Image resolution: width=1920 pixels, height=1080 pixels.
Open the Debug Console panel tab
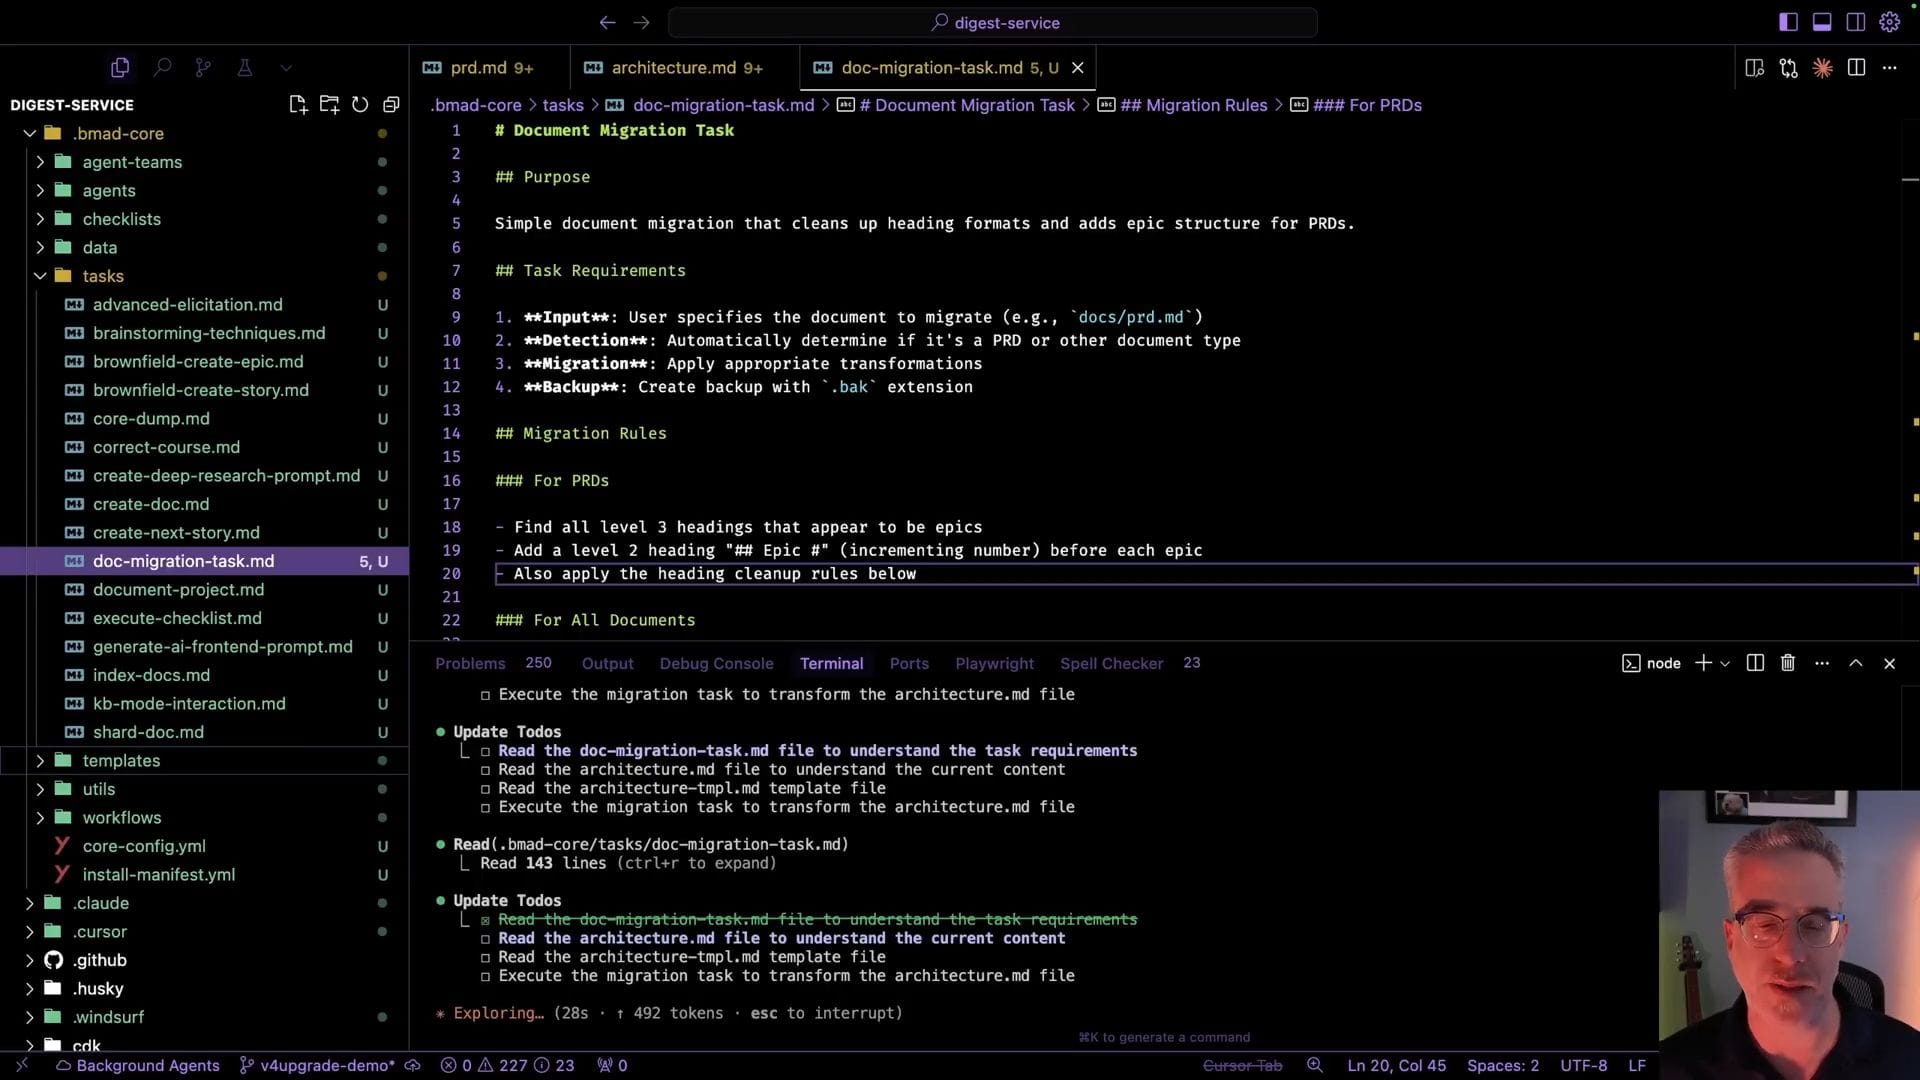click(x=716, y=663)
